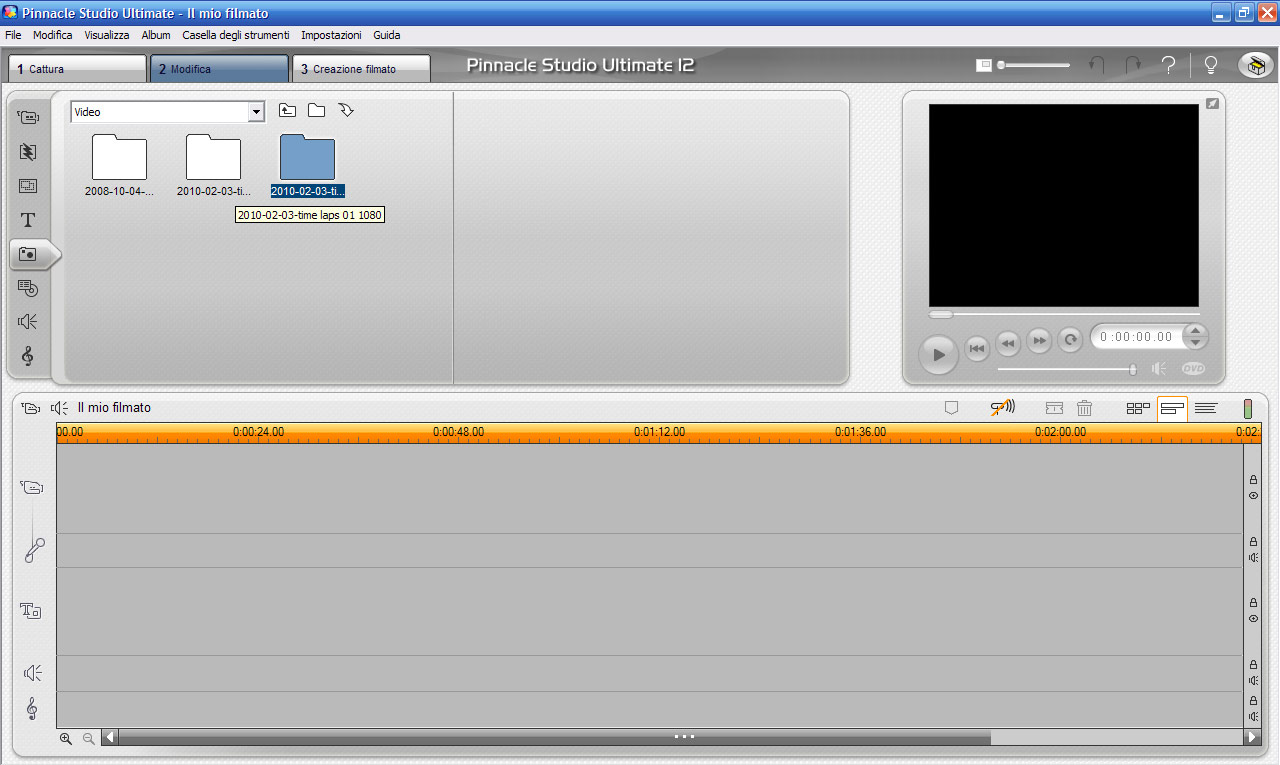Open the audio toolbox above timeline
Image resolution: width=1280 pixels, height=765 pixels.
60,408
